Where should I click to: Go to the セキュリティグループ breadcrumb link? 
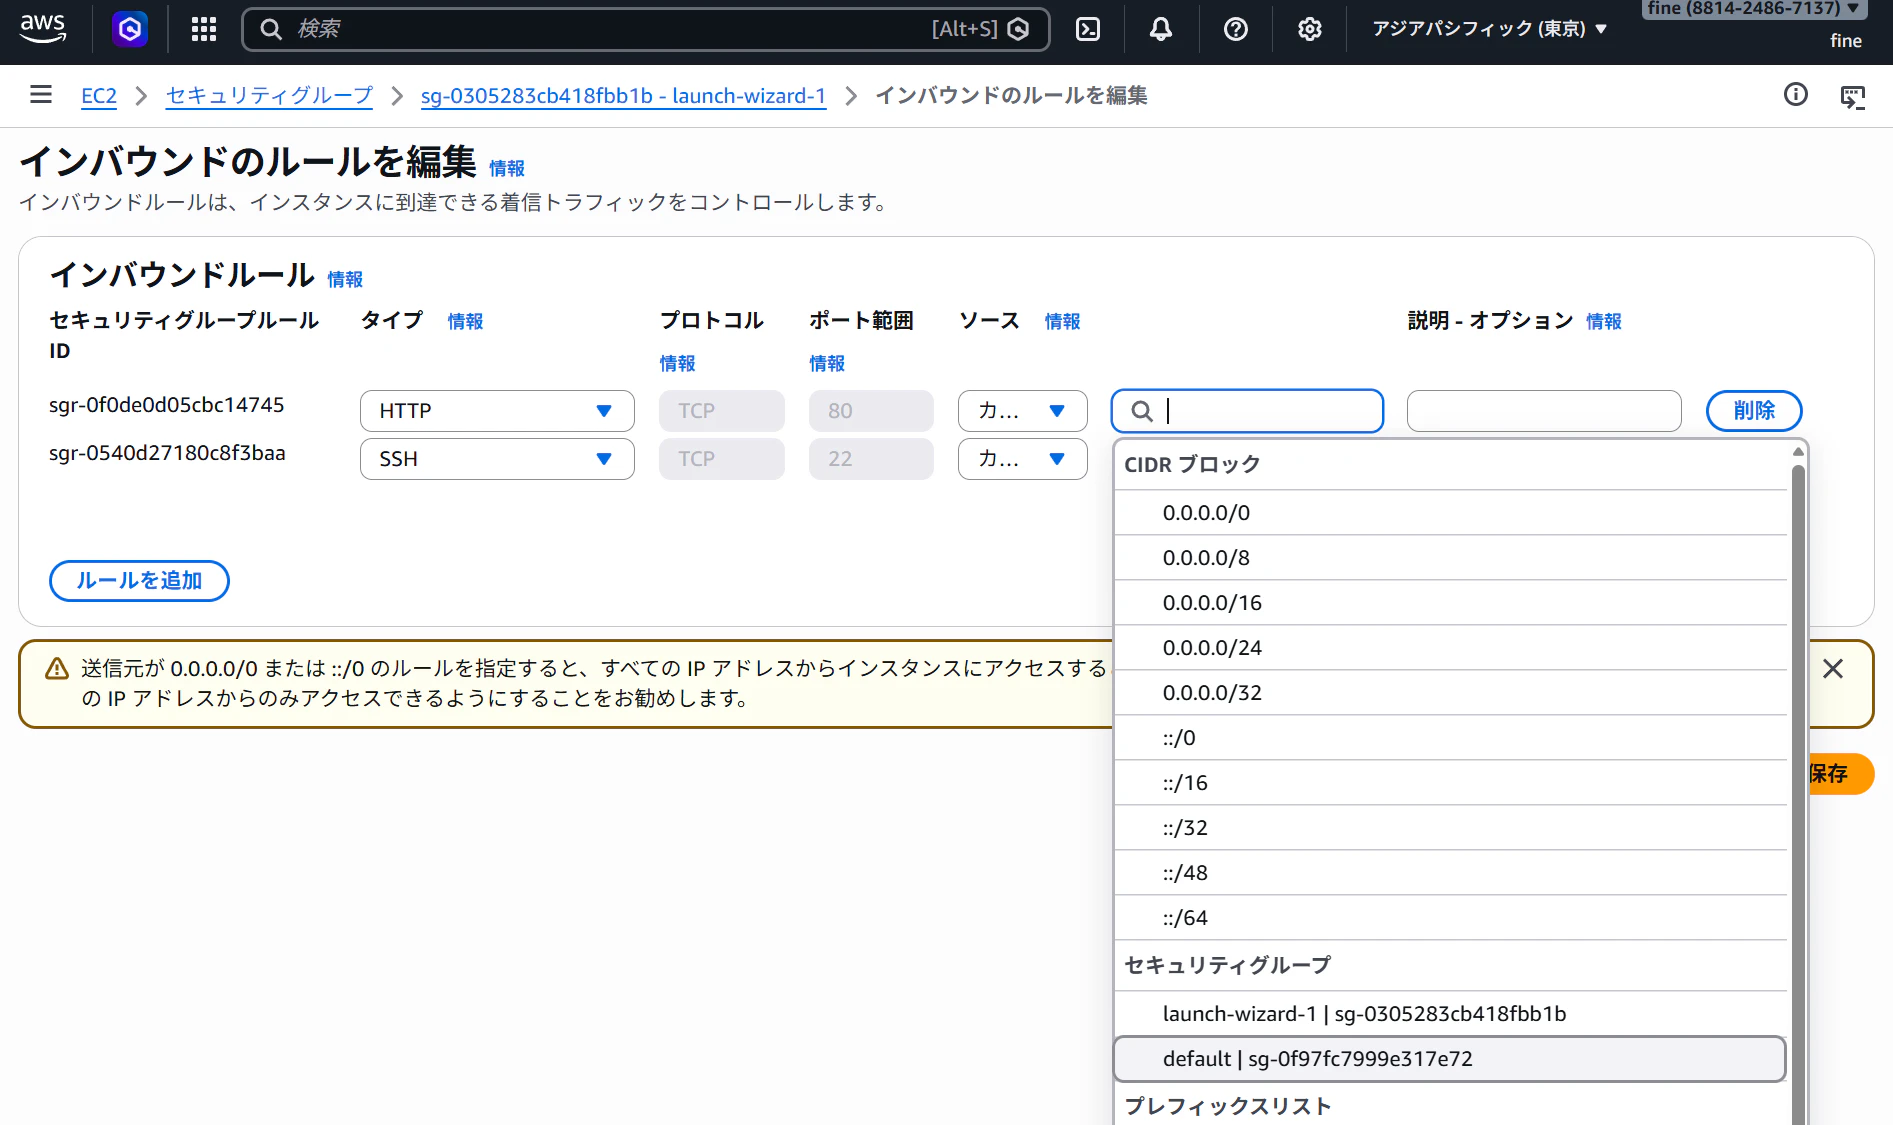pyautogui.click(x=269, y=96)
